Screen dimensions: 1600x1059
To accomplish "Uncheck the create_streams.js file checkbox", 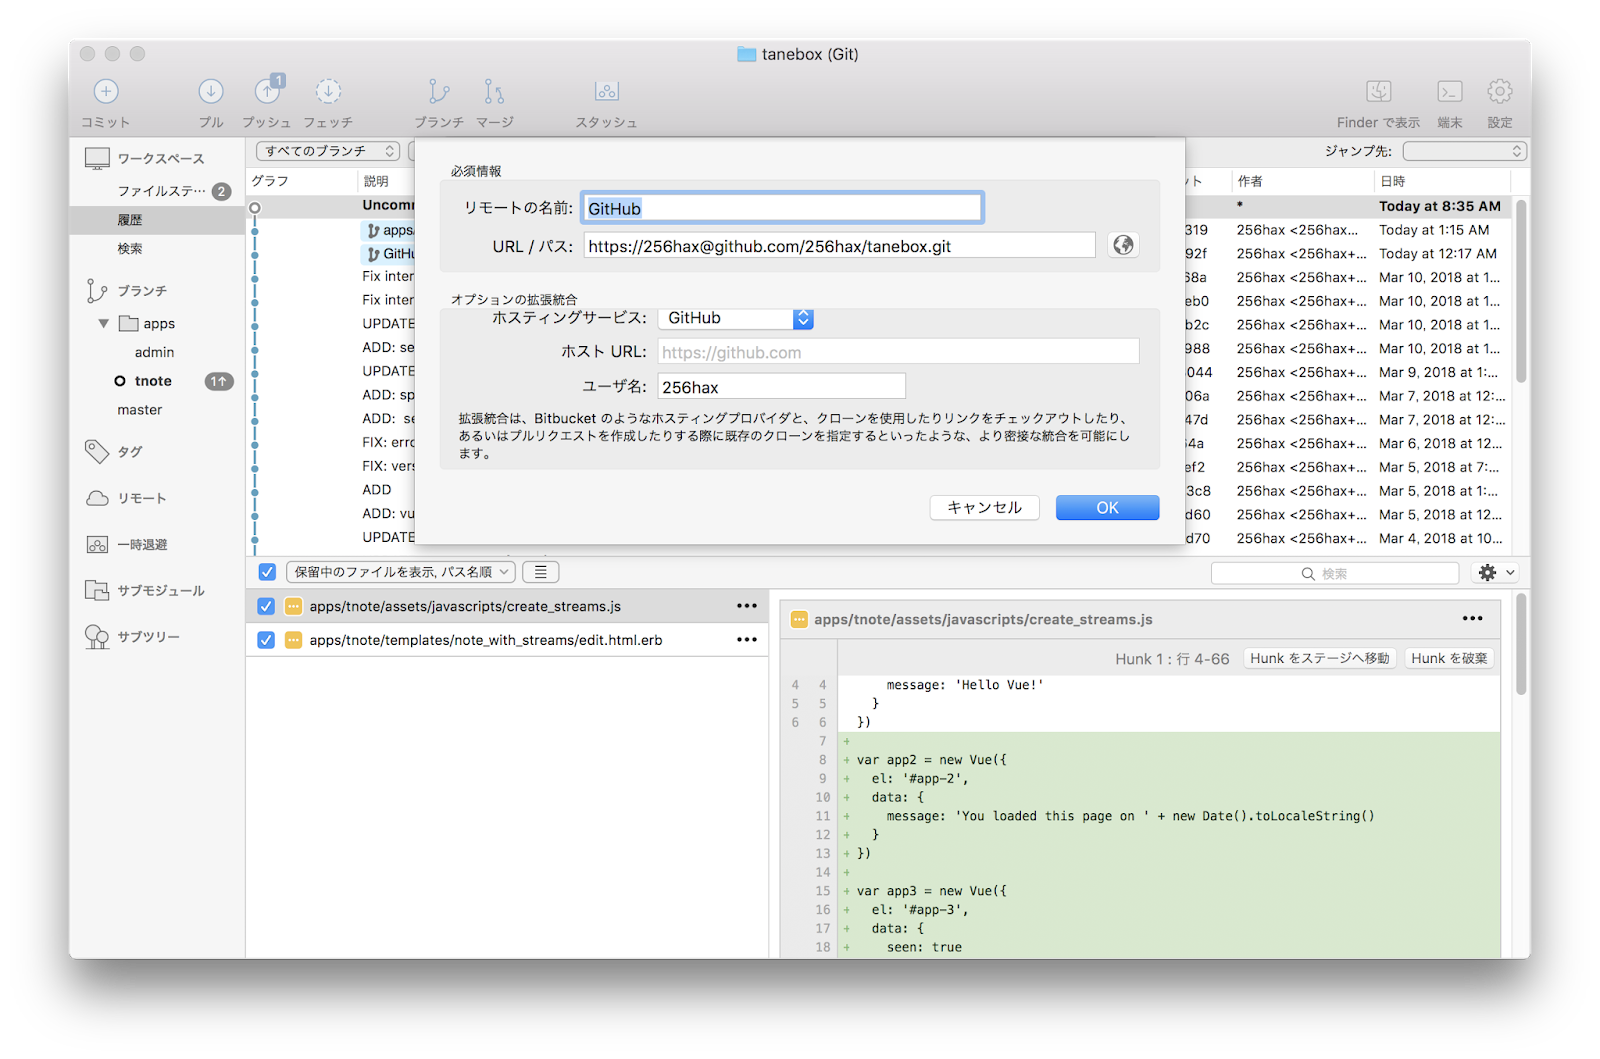I will 266,606.
